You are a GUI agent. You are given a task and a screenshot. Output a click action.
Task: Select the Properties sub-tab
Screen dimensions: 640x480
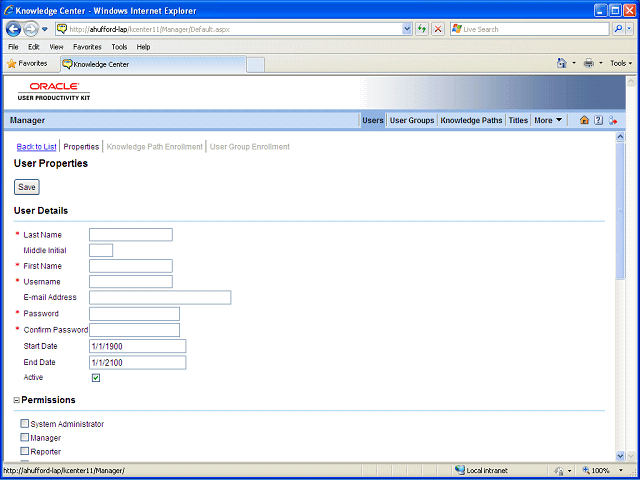tap(81, 147)
